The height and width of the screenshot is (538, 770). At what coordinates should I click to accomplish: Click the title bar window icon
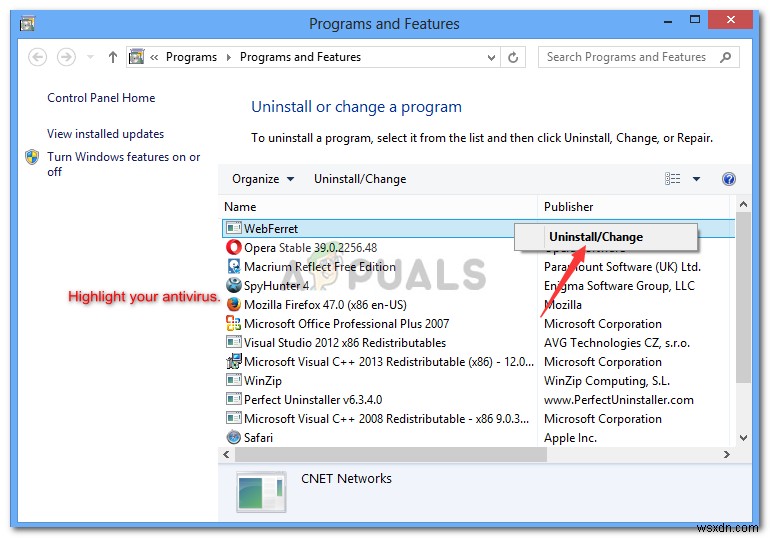[27, 23]
